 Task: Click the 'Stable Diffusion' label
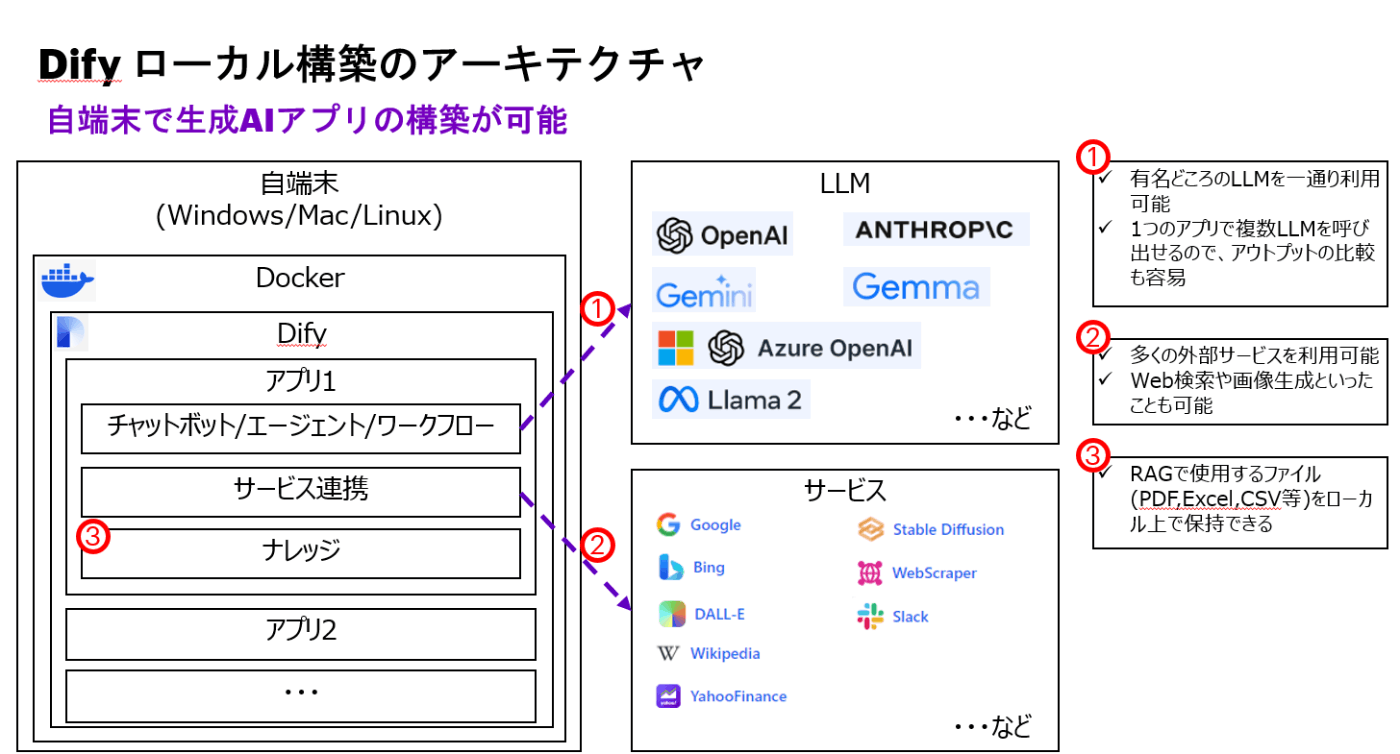tap(948, 530)
